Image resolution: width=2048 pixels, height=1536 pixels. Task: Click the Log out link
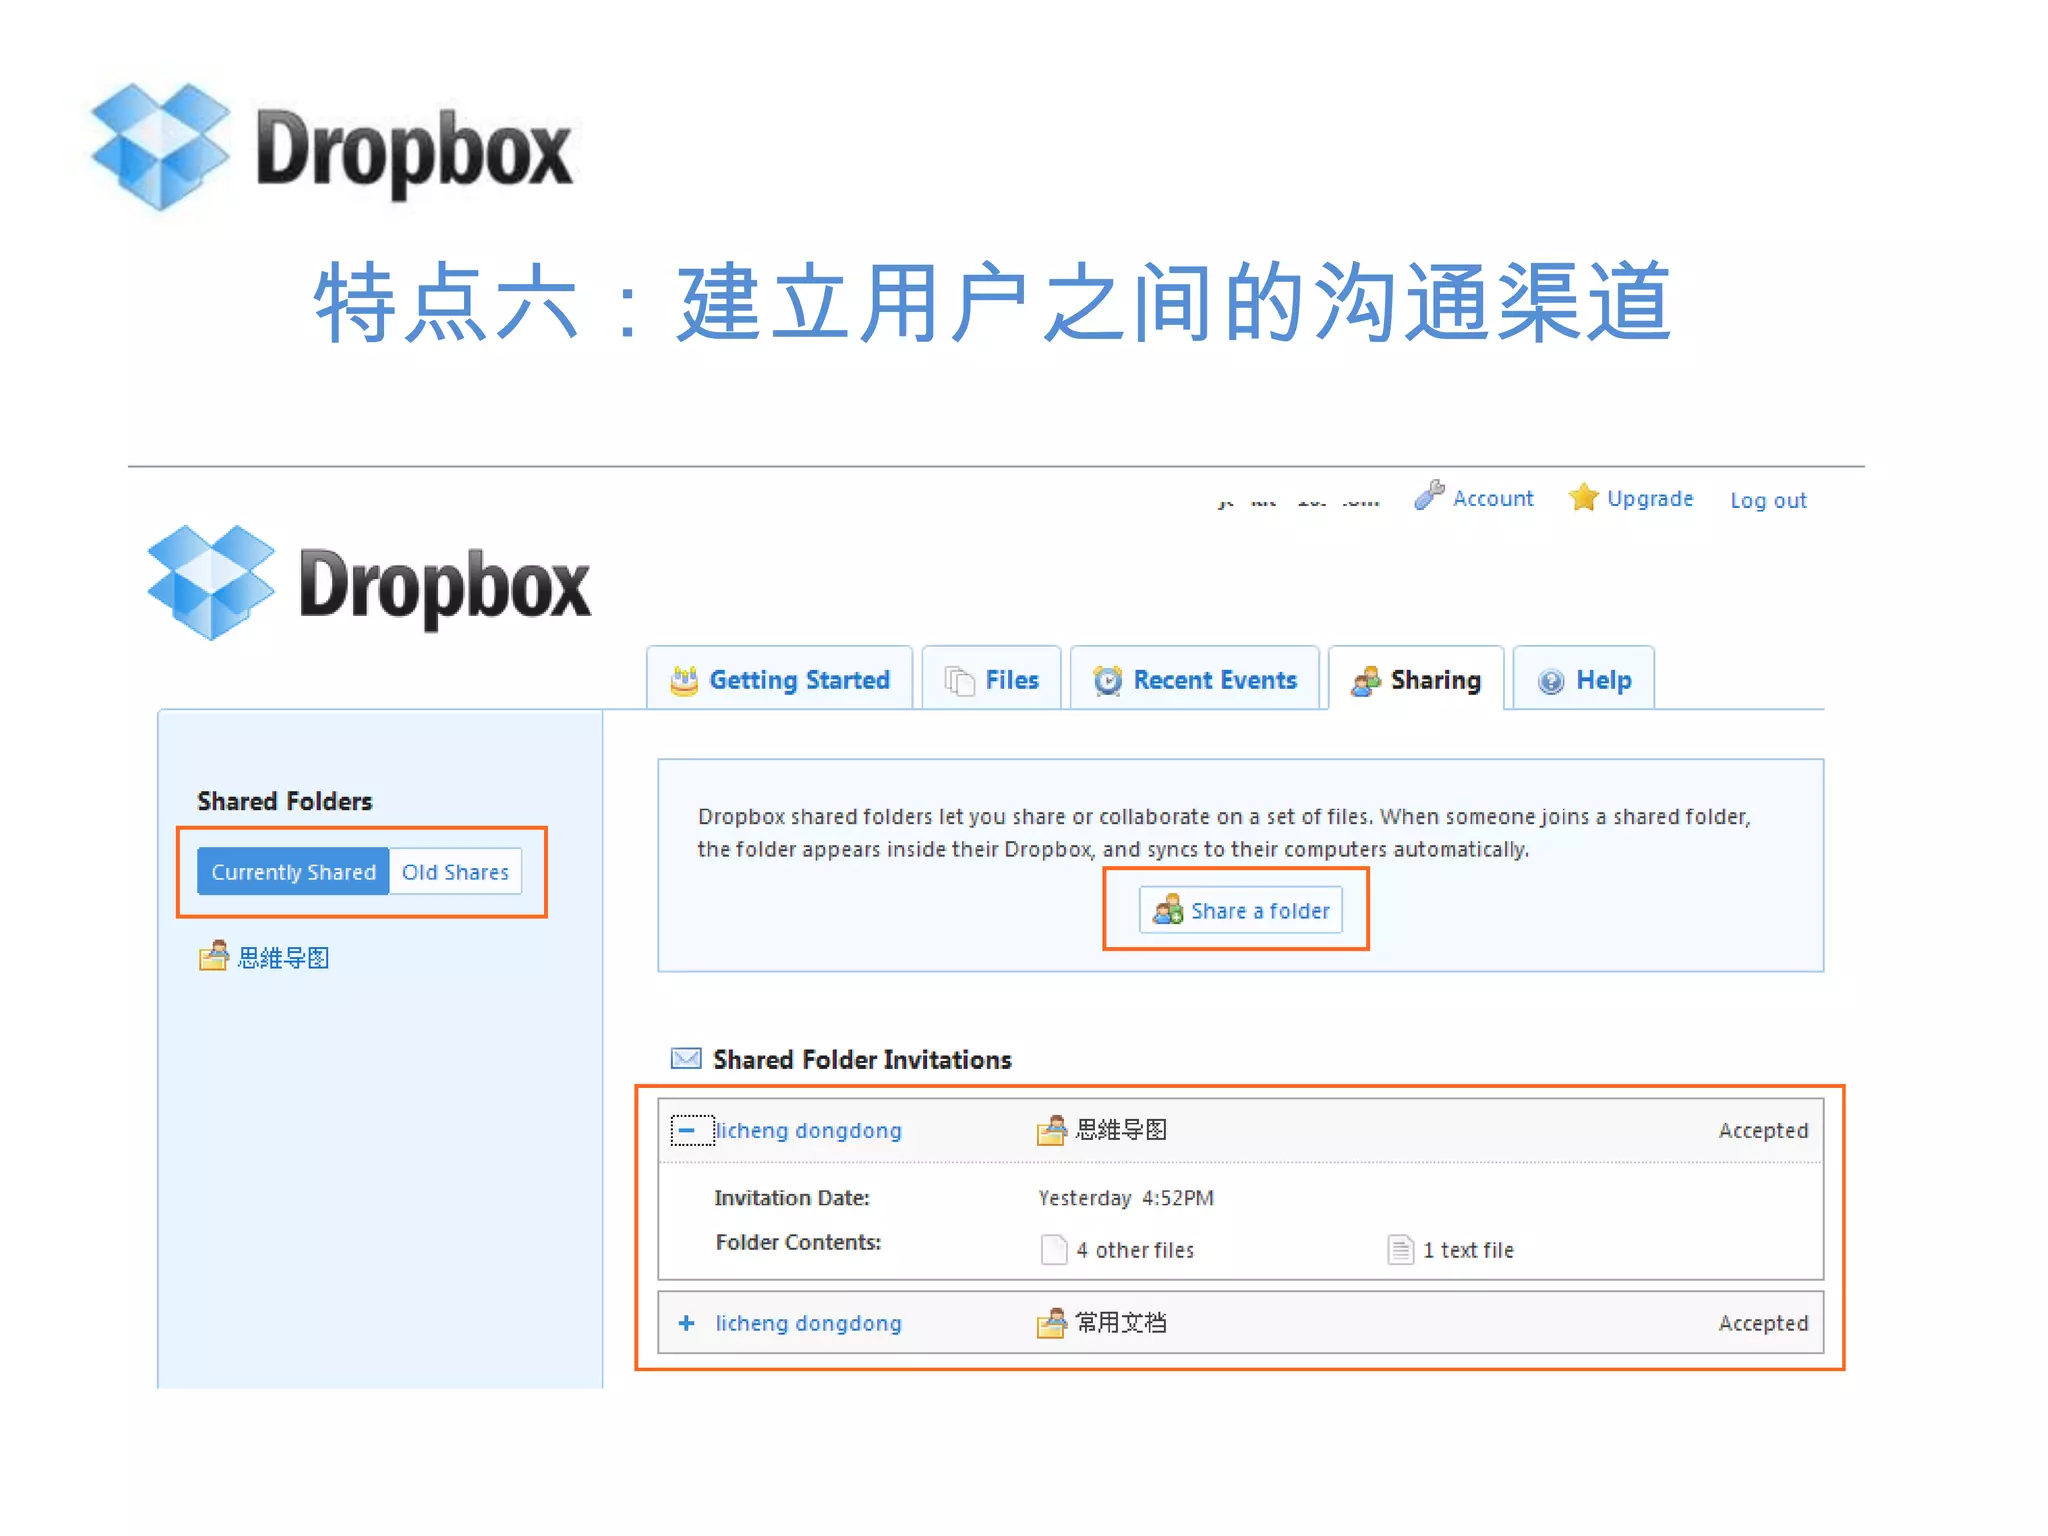point(1768,500)
